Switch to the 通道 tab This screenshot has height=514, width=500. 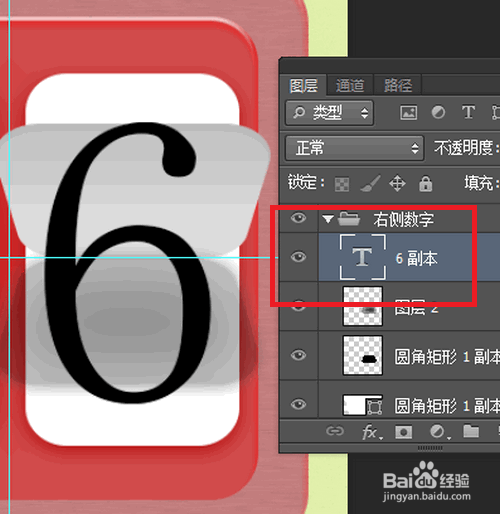tap(350, 85)
